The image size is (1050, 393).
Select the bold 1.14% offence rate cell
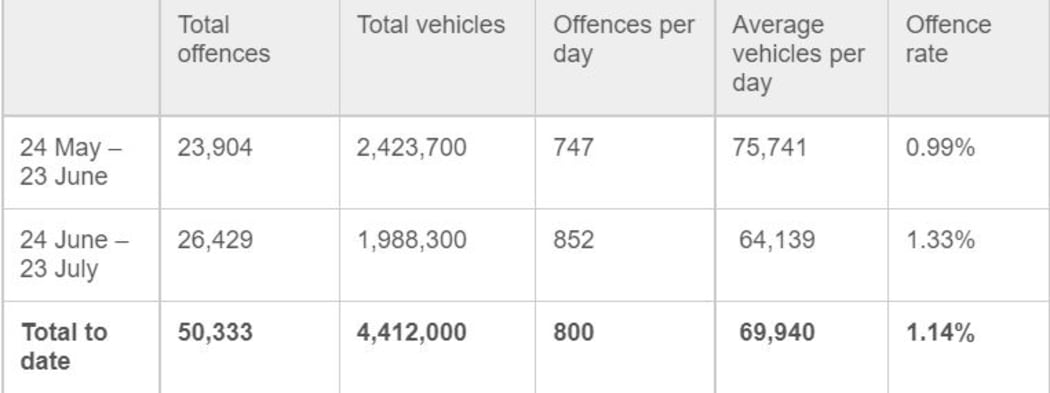940,332
